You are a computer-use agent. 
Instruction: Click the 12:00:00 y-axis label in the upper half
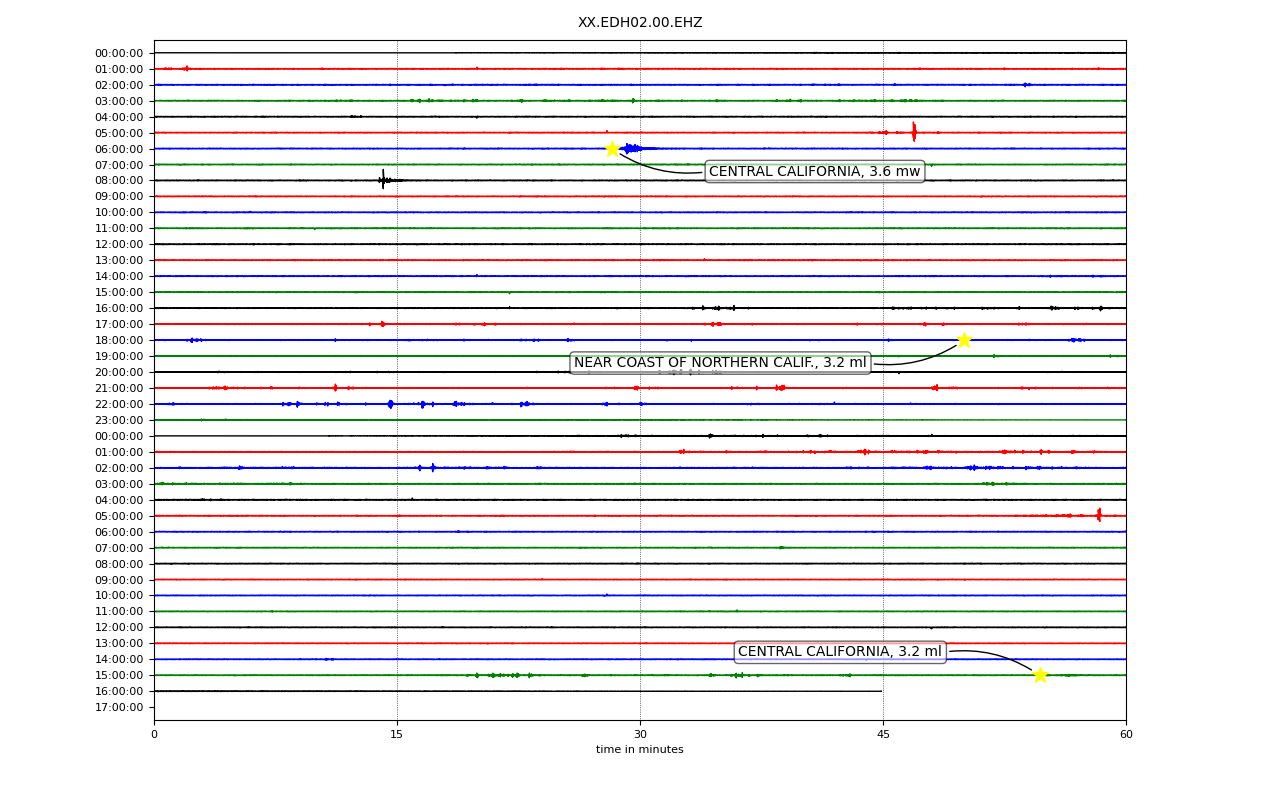pyautogui.click(x=119, y=244)
